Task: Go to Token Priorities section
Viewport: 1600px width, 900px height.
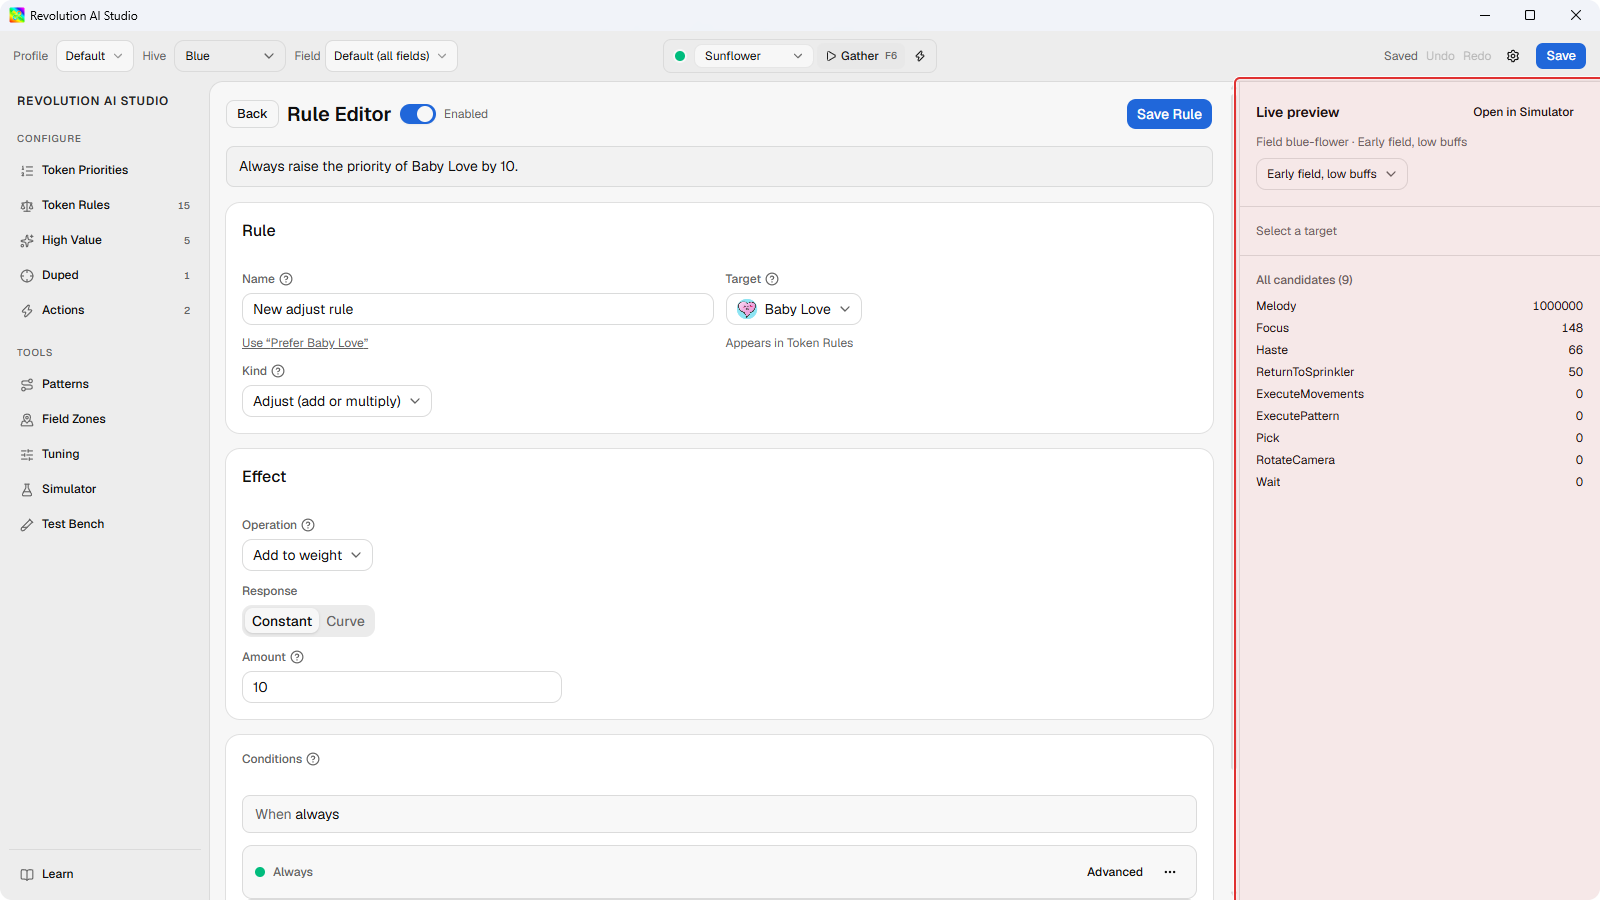Action: click(105, 170)
